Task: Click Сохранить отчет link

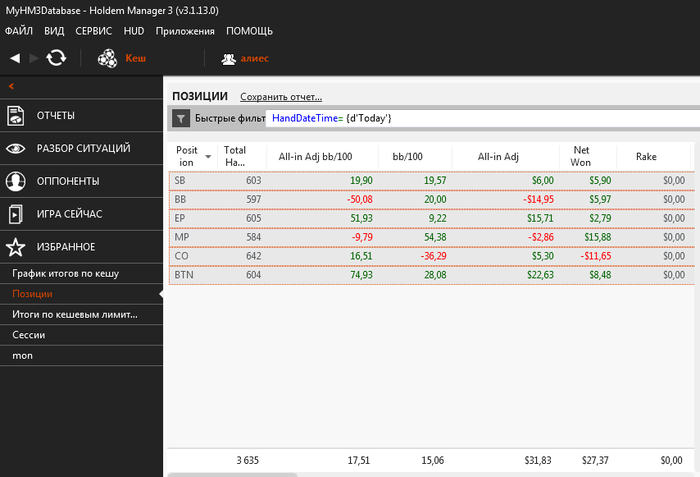Action: 281,97
